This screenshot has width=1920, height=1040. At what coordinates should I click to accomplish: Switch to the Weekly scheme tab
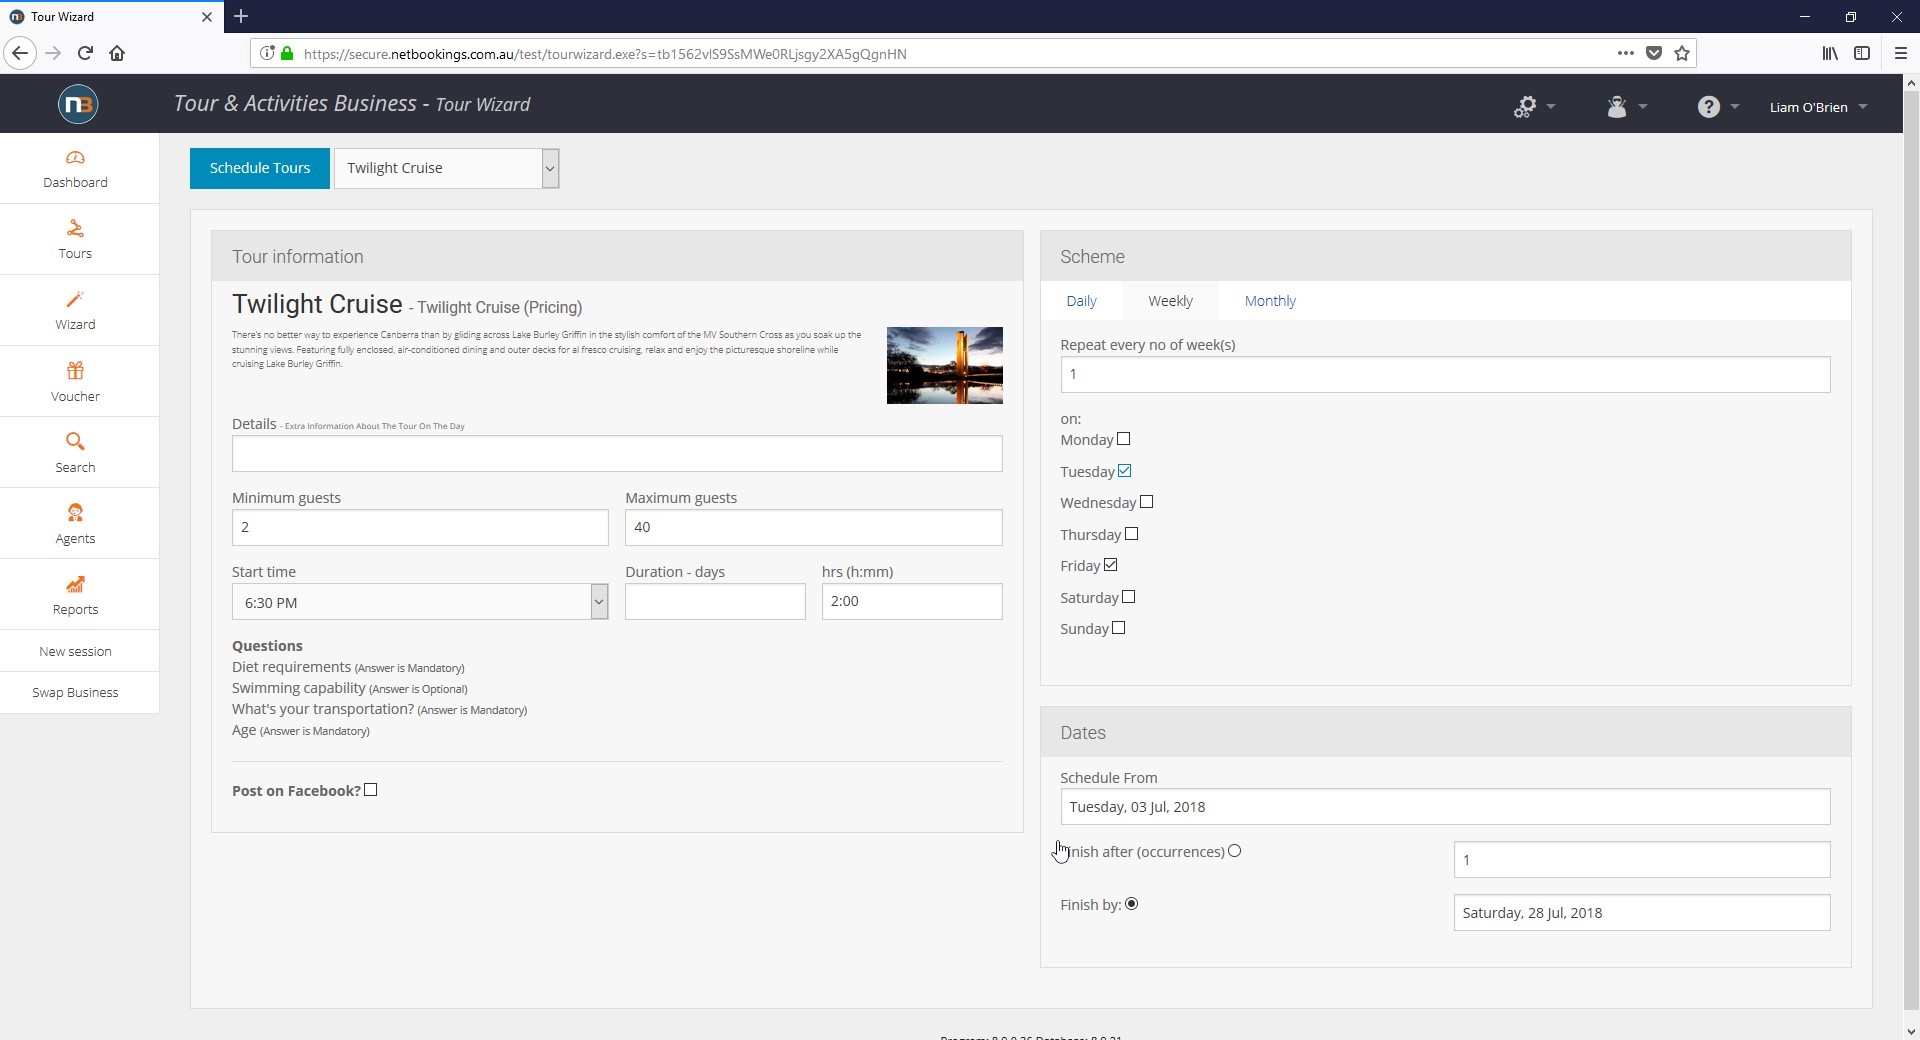click(x=1170, y=301)
